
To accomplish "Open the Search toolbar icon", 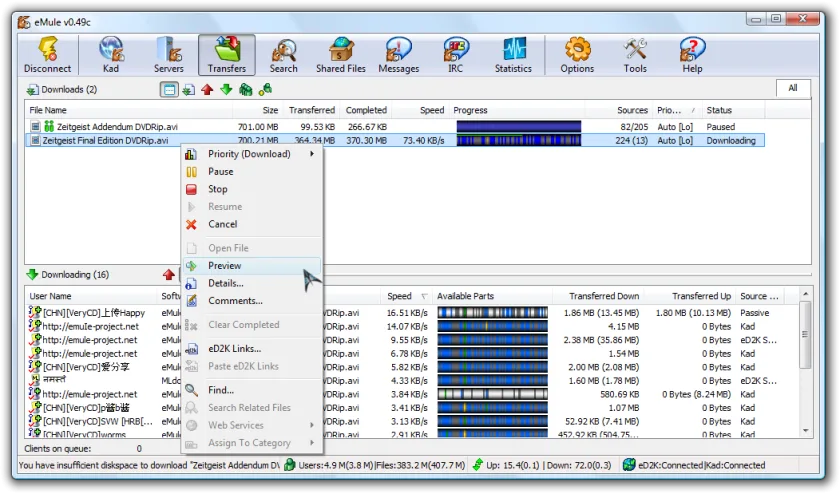I will click(283, 55).
